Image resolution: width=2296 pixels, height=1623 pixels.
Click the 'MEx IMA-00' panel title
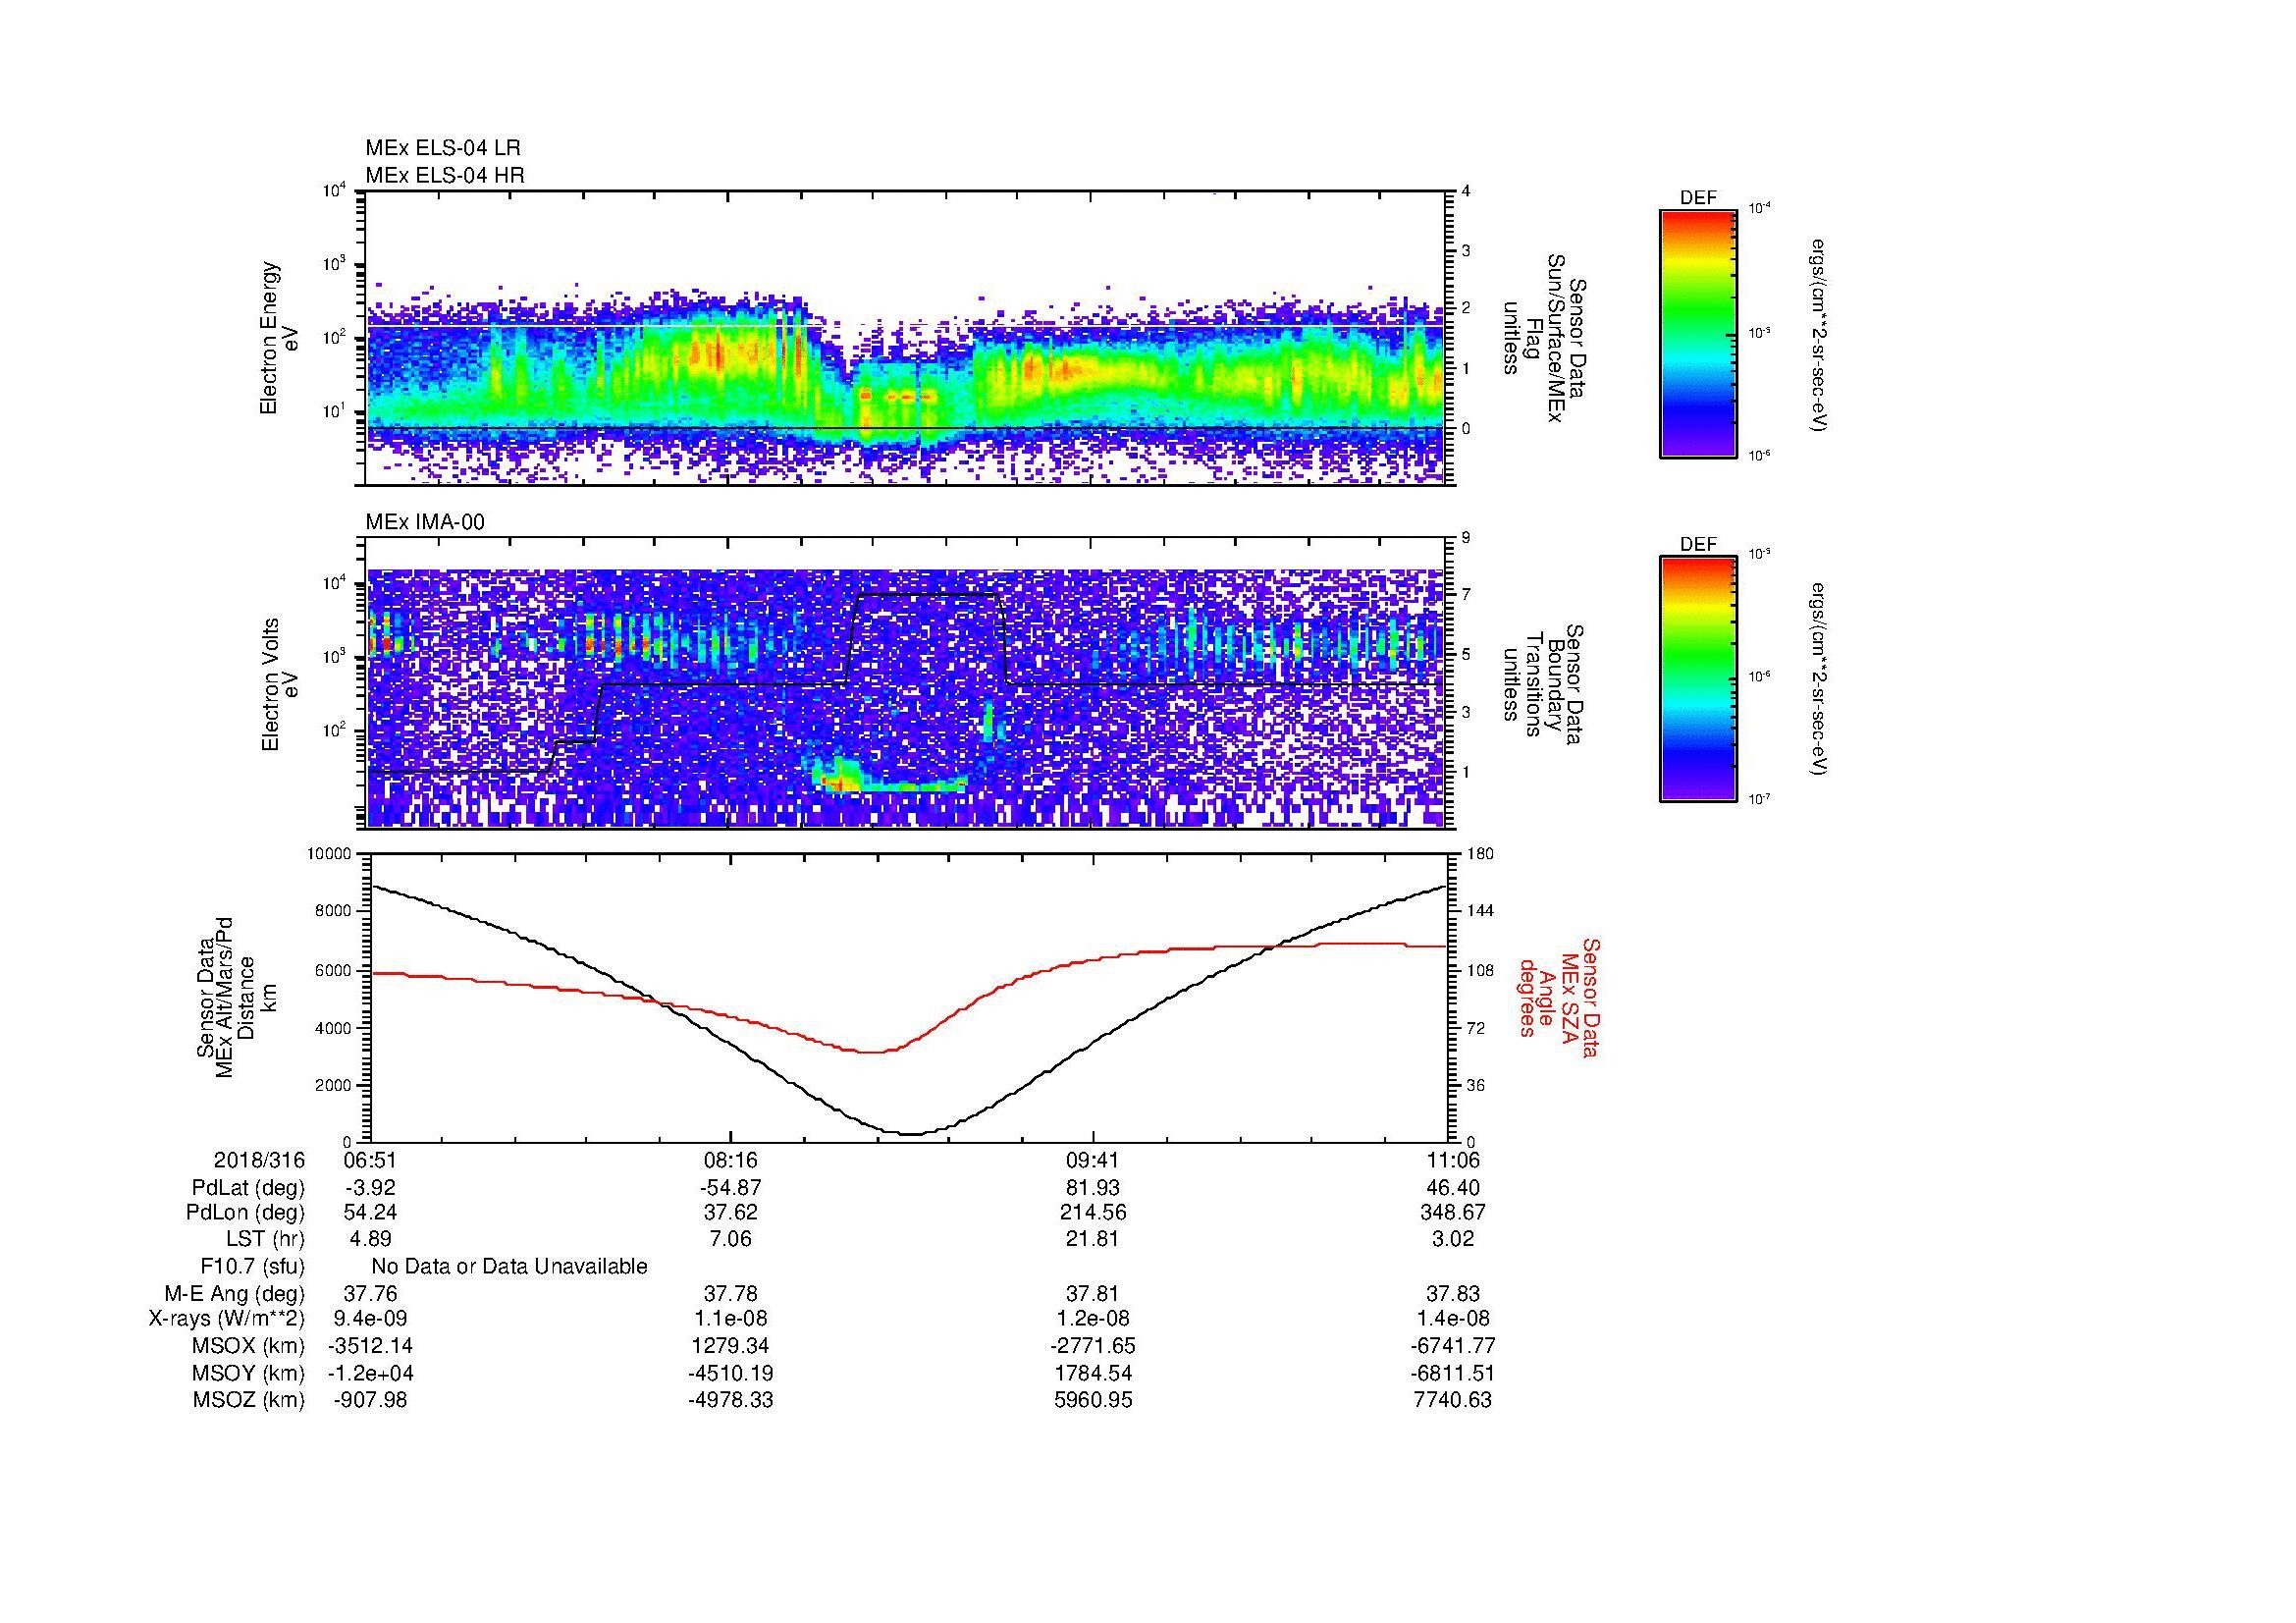click(x=425, y=522)
